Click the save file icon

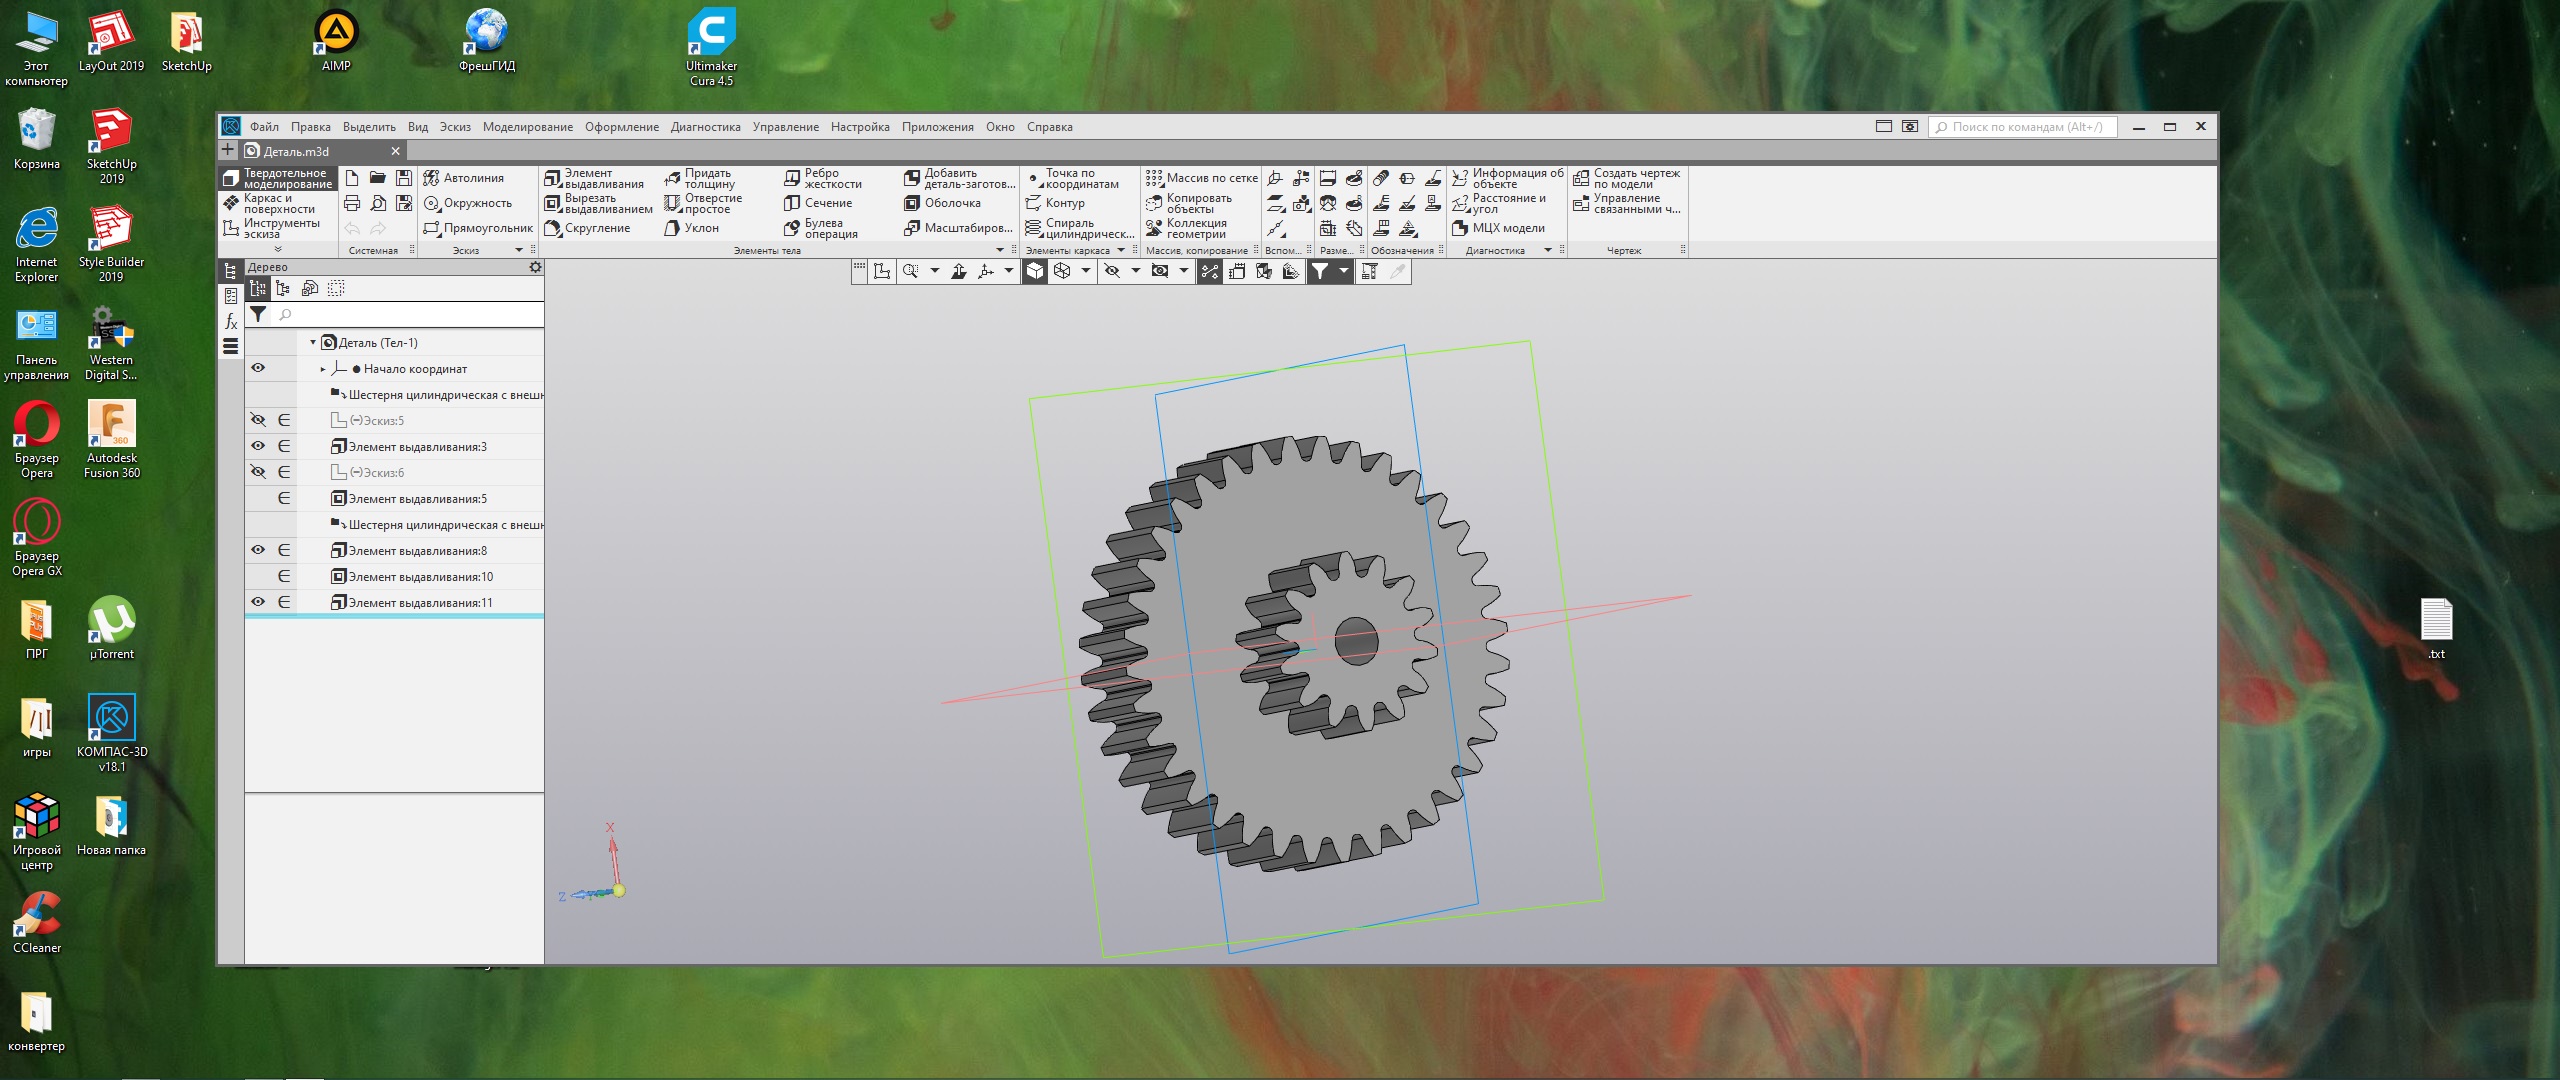click(x=404, y=178)
